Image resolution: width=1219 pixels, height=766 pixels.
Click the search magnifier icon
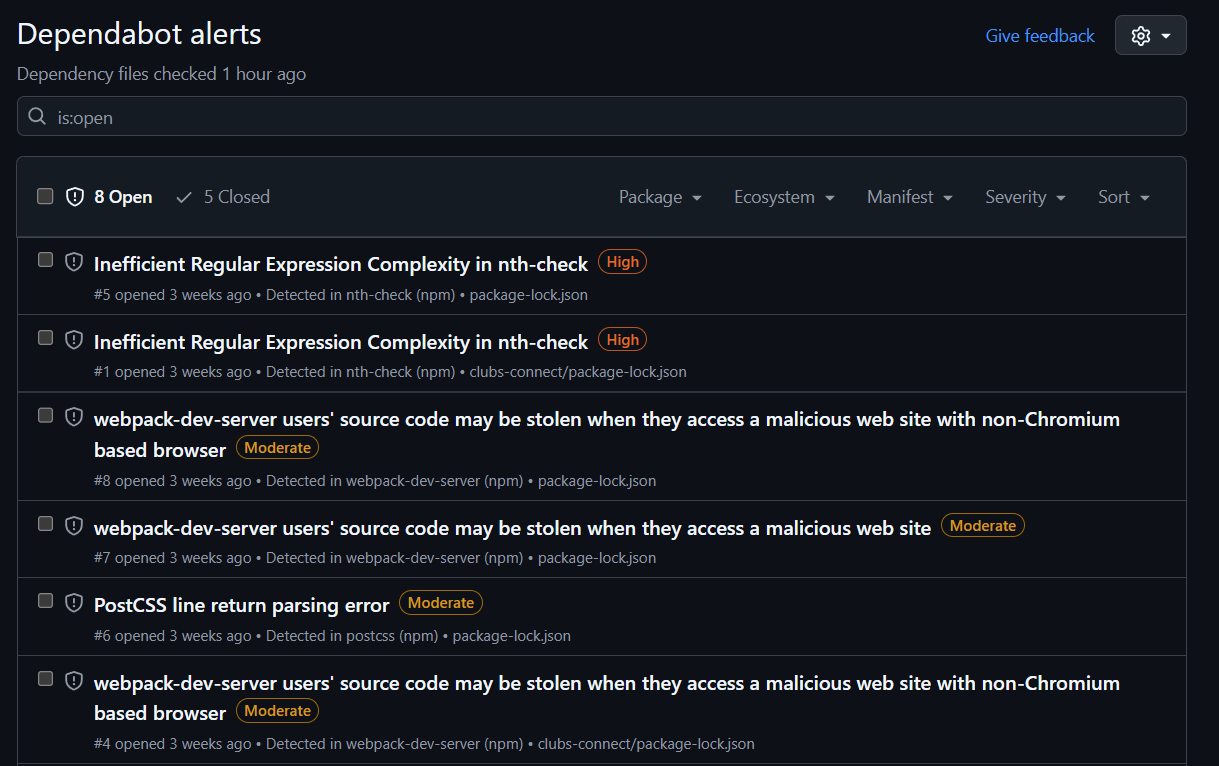[x=37, y=117]
